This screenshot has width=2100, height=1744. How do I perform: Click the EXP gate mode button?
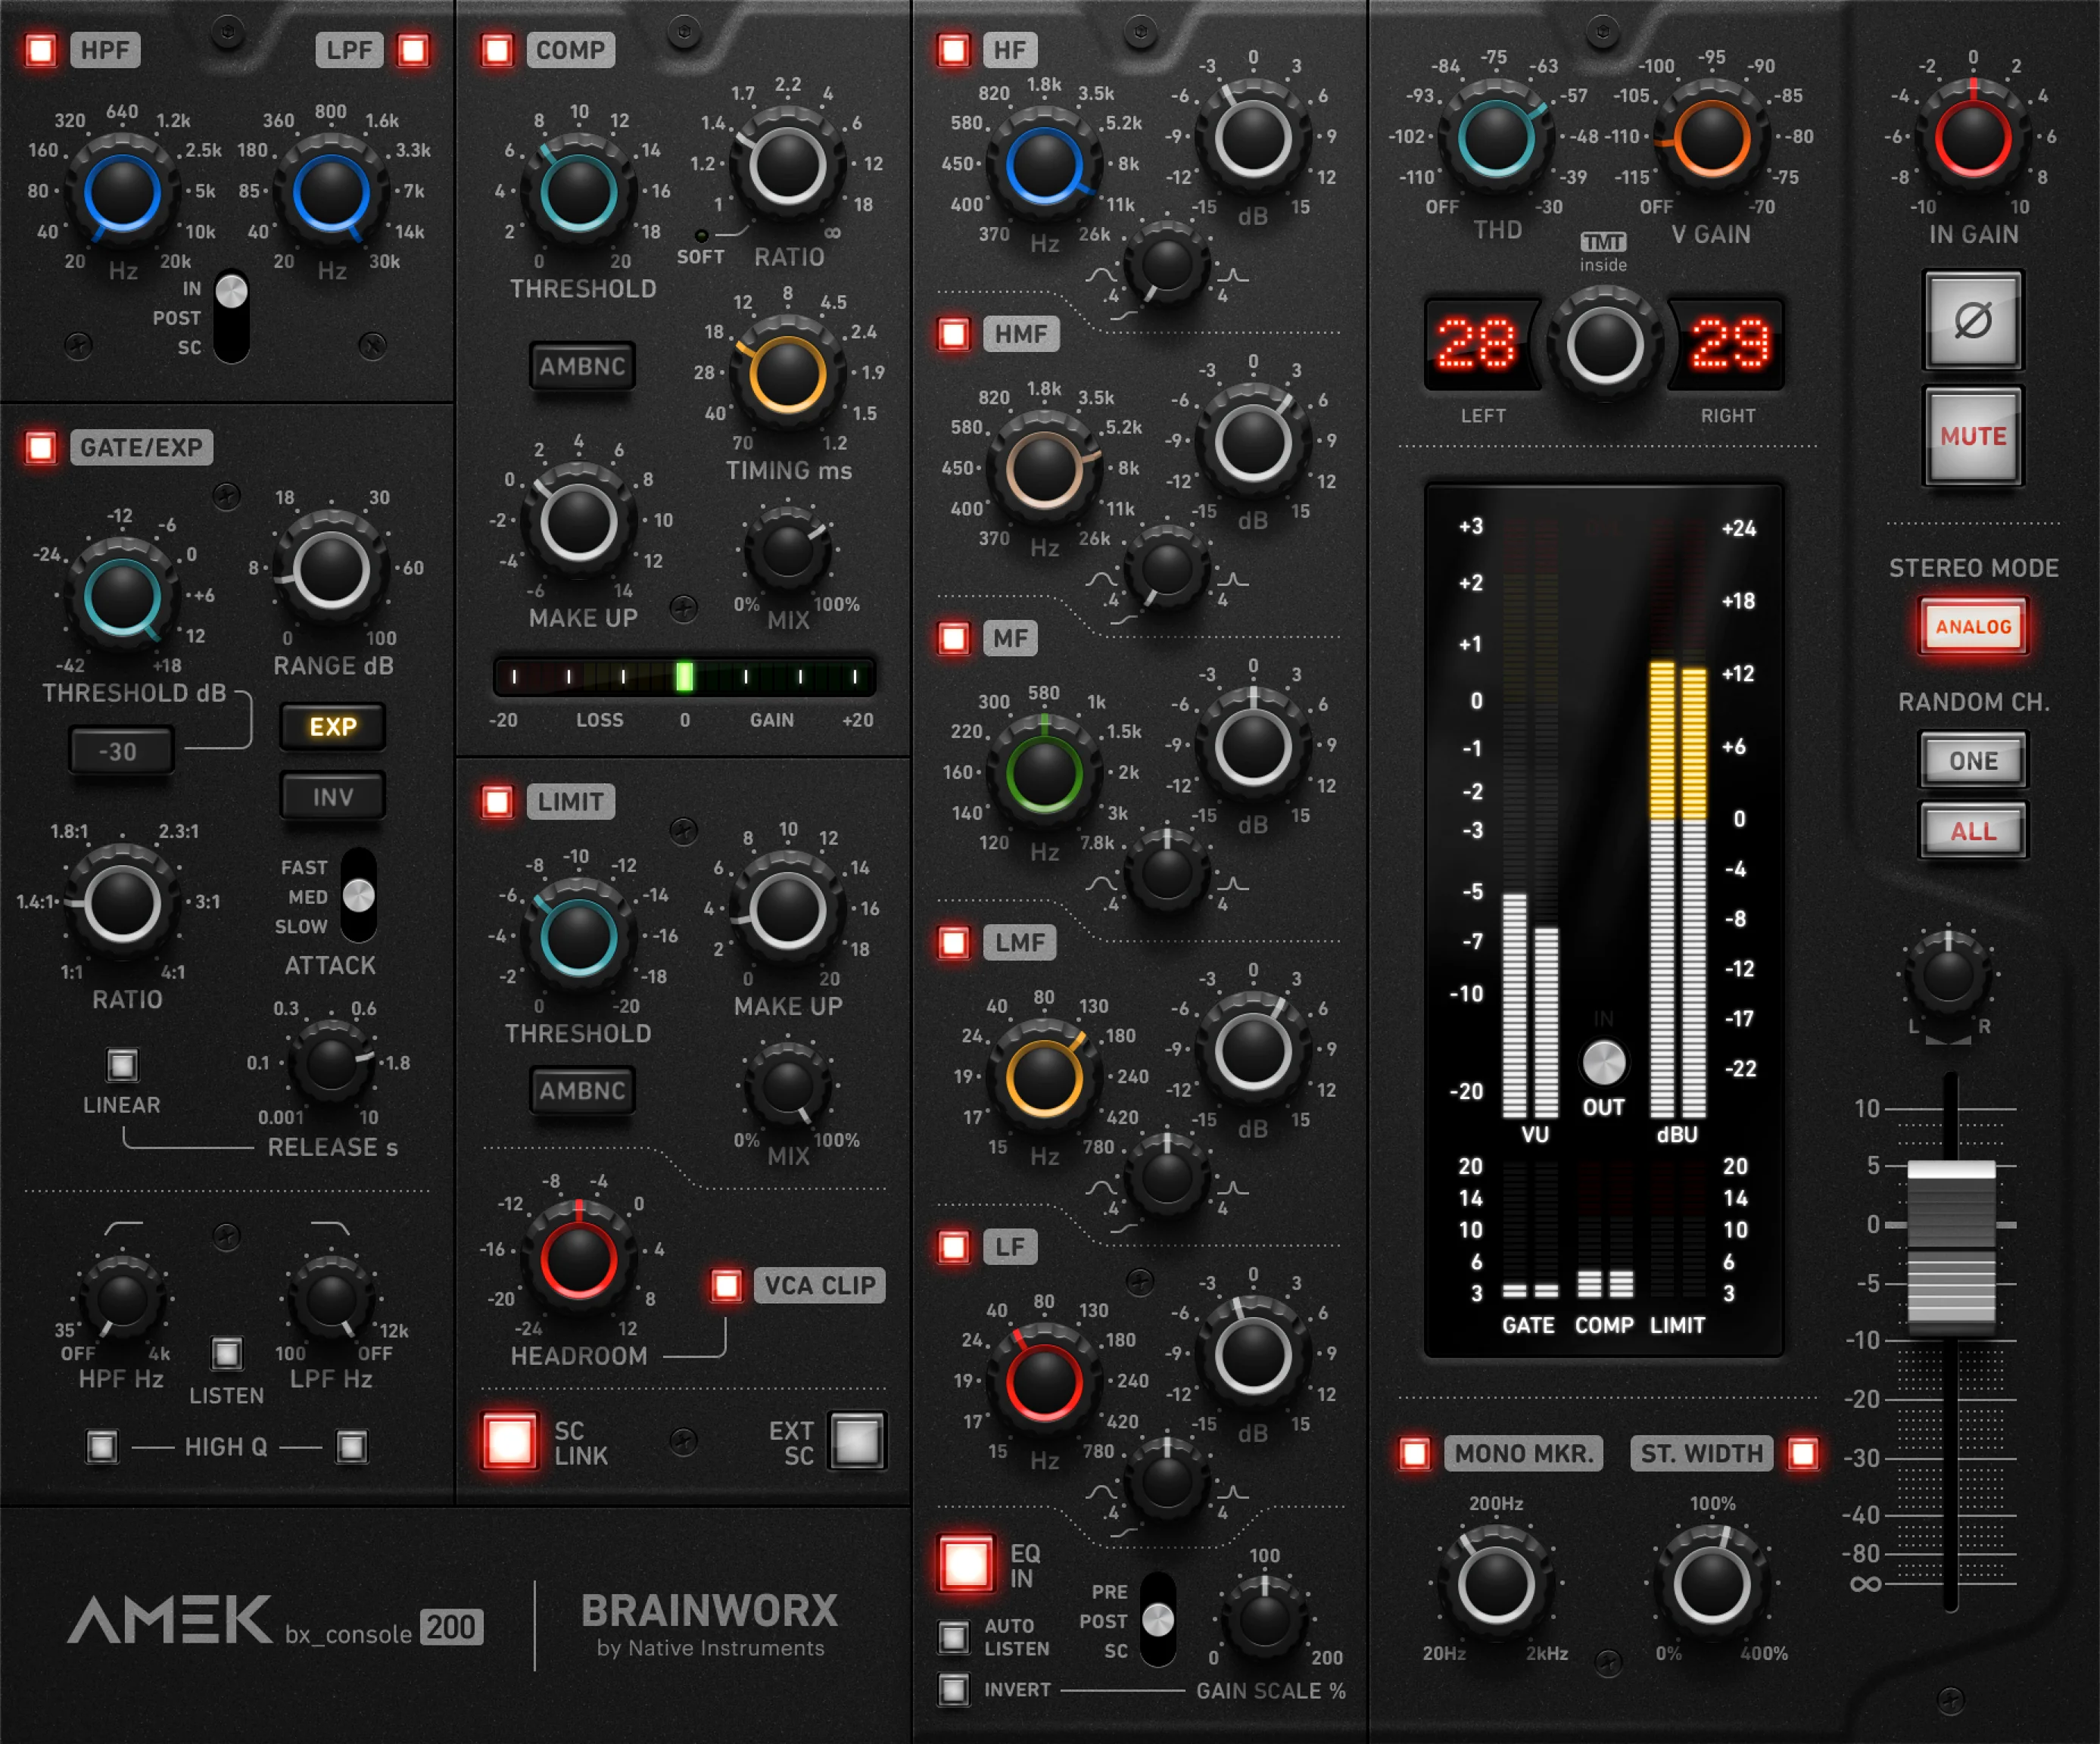[332, 727]
